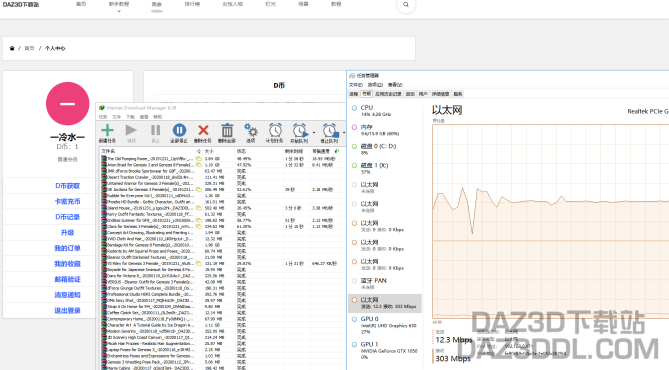Click the pink user avatar circle
Image resolution: width=669 pixels, height=370 pixels.
click(67, 104)
